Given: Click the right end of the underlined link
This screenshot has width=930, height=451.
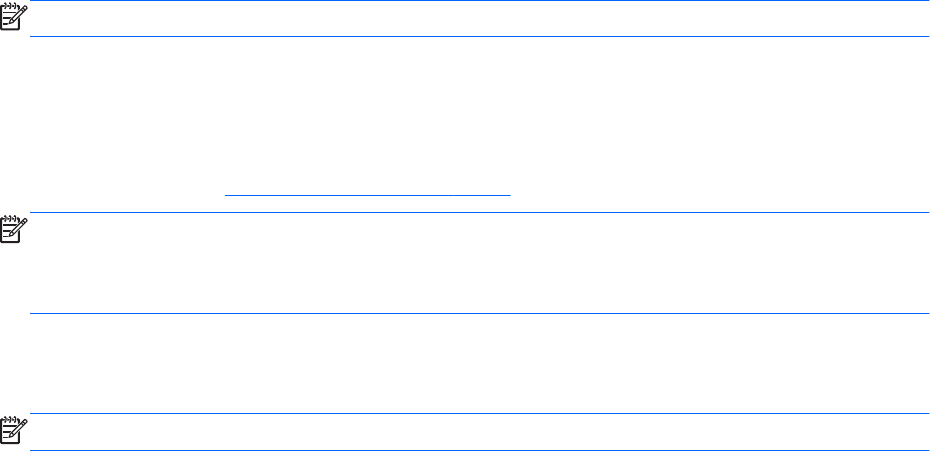Looking at the screenshot, I should coord(506,195).
